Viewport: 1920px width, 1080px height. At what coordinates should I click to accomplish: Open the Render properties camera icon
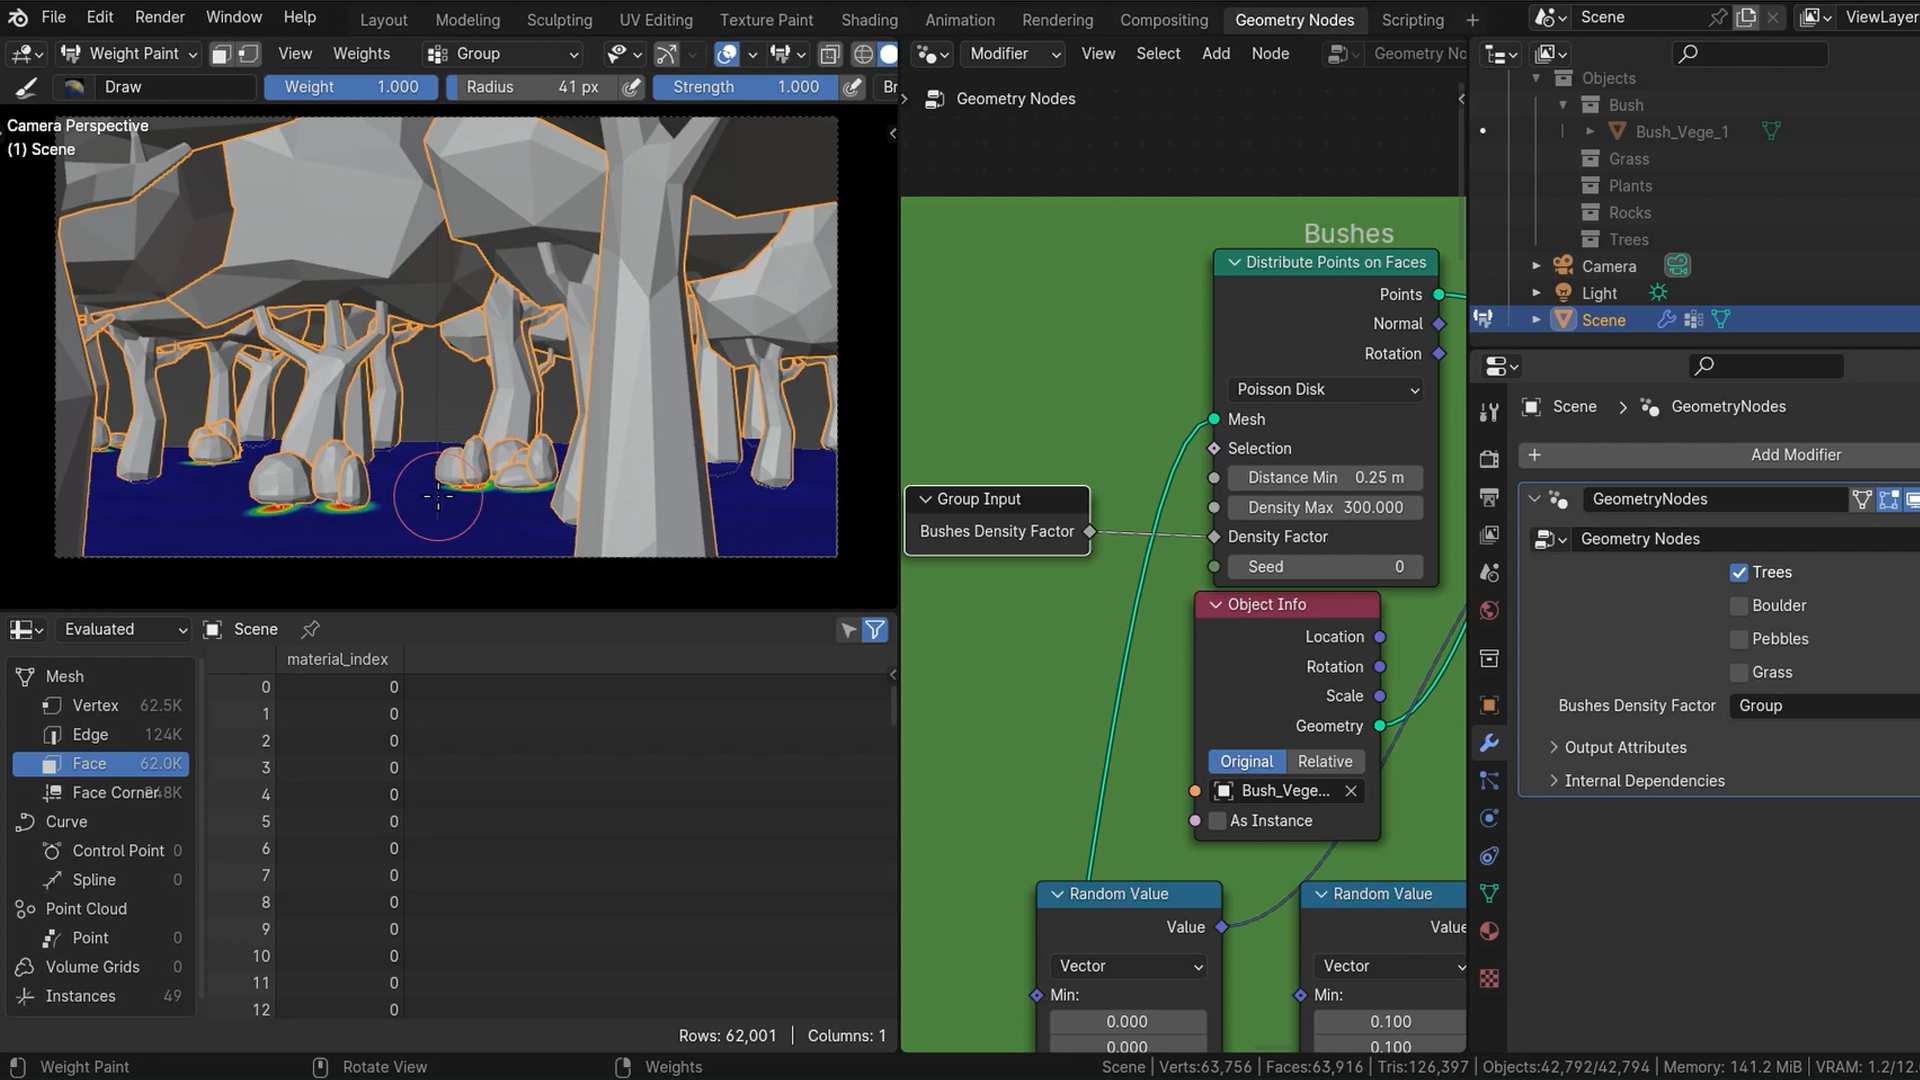pos(1489,459)
